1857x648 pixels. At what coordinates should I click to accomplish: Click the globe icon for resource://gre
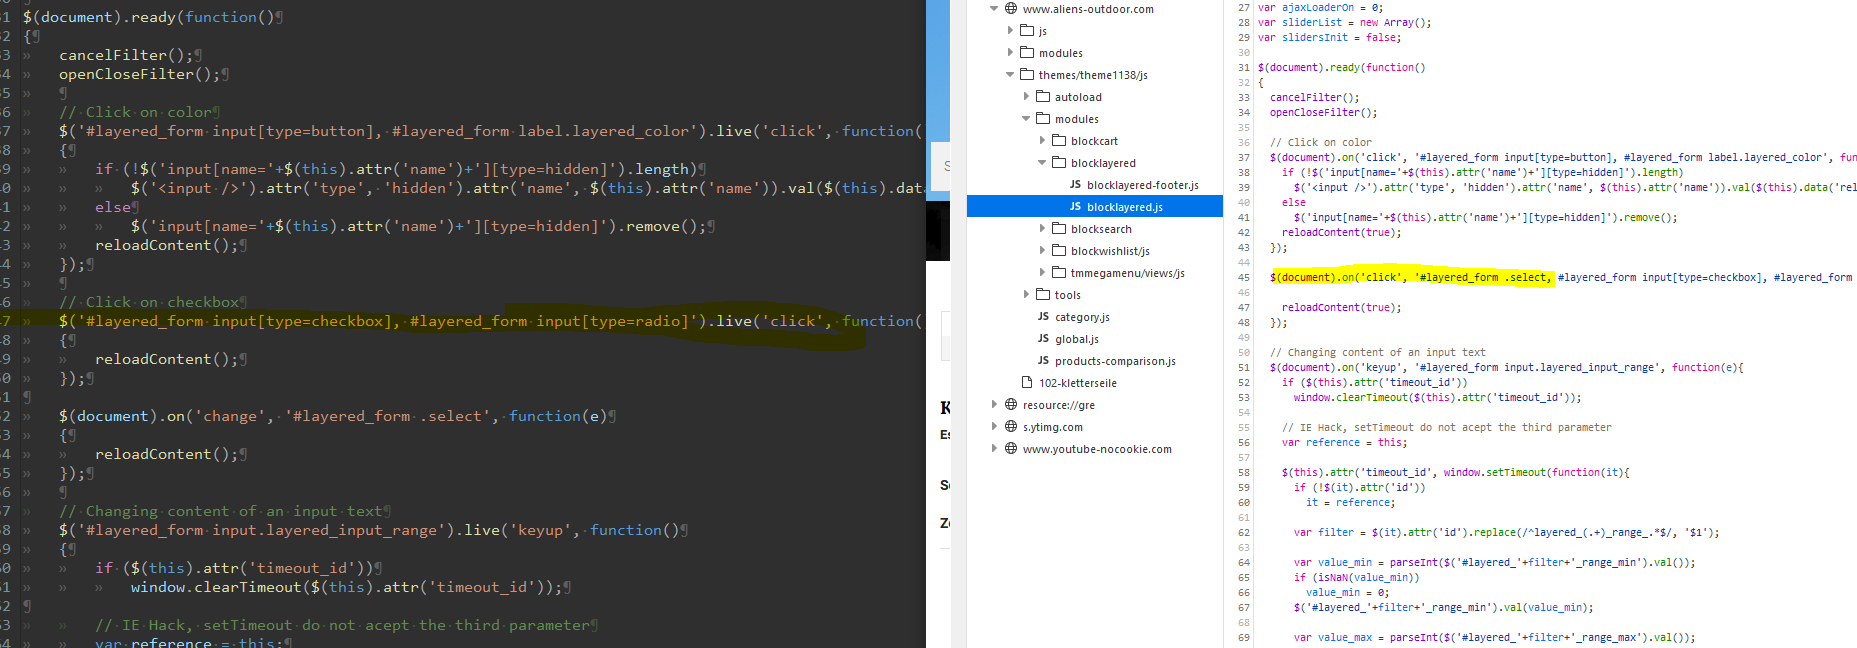click(1011, 405)
